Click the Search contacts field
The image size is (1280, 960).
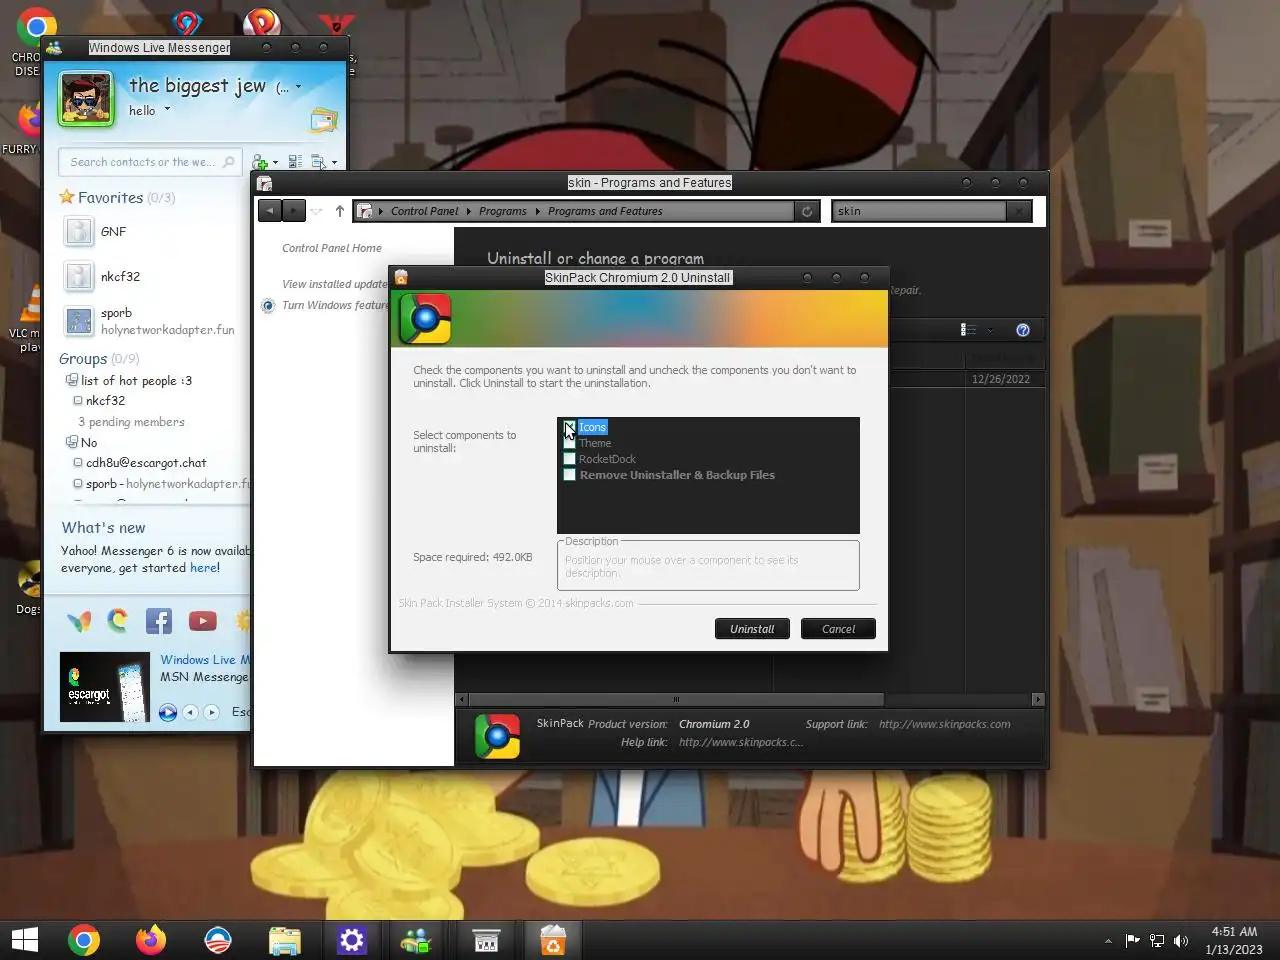pyautogui.click(x=149, y=162)
